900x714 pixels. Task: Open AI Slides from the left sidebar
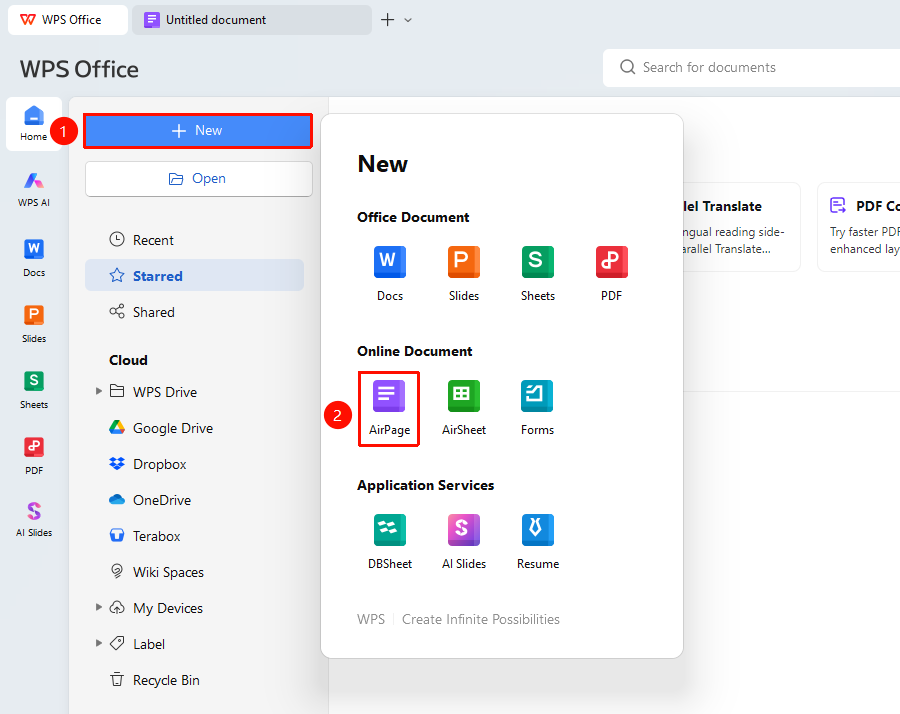(34, 519)
